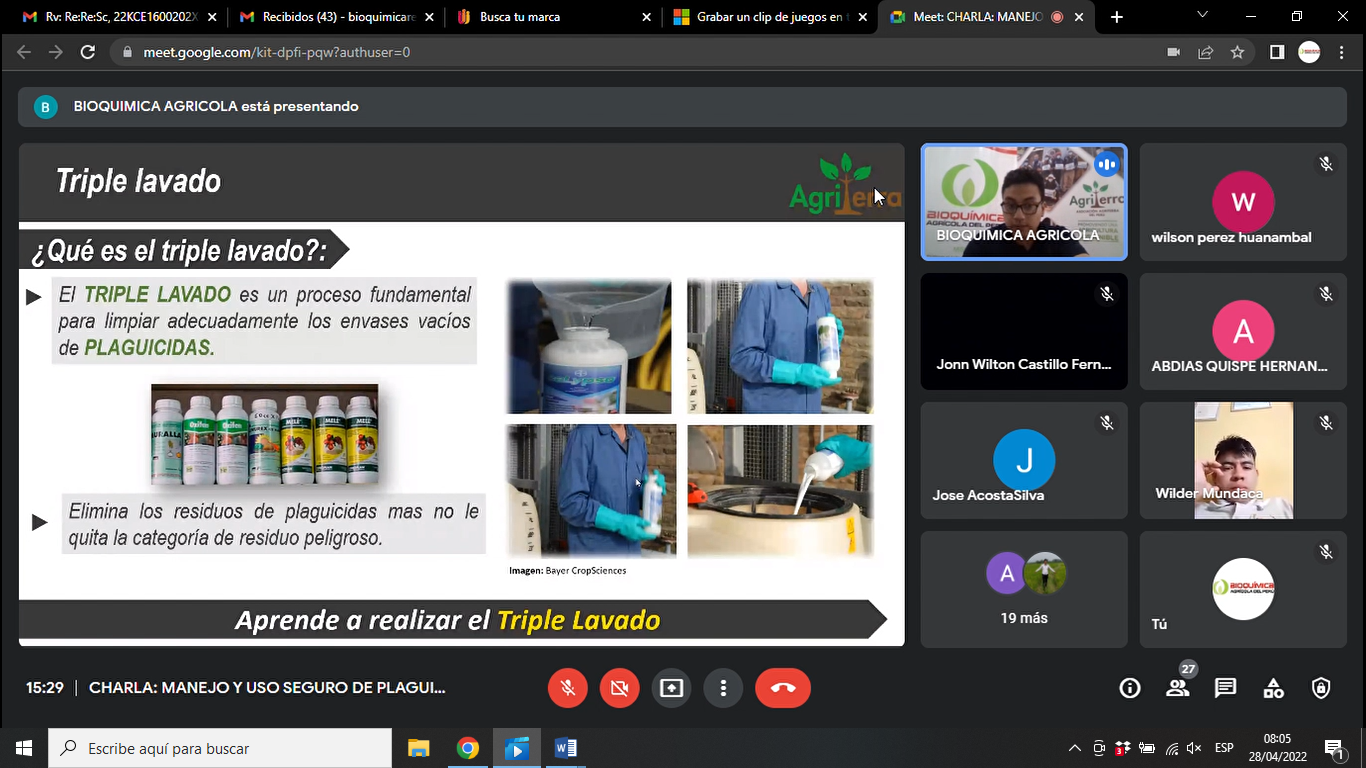Open Chrome side panel icon
Viewport: 1366px width, 768px height.
pos(1277,52)
